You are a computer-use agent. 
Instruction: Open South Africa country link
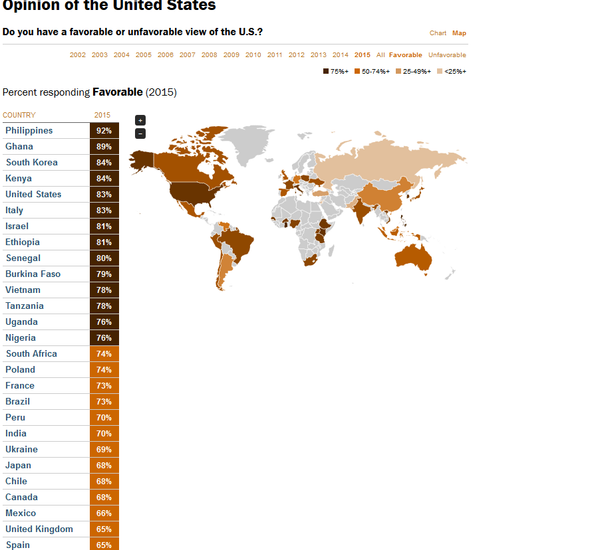tap(31, 354)
